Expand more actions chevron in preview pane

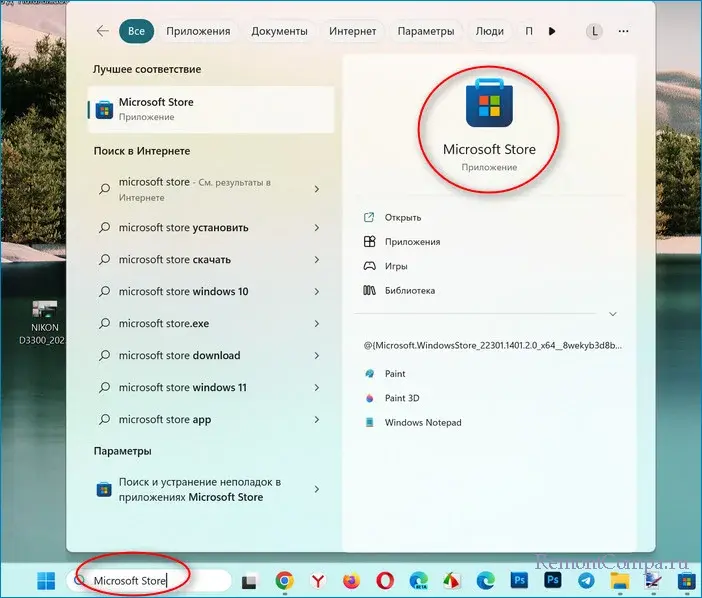coord(613,314)
